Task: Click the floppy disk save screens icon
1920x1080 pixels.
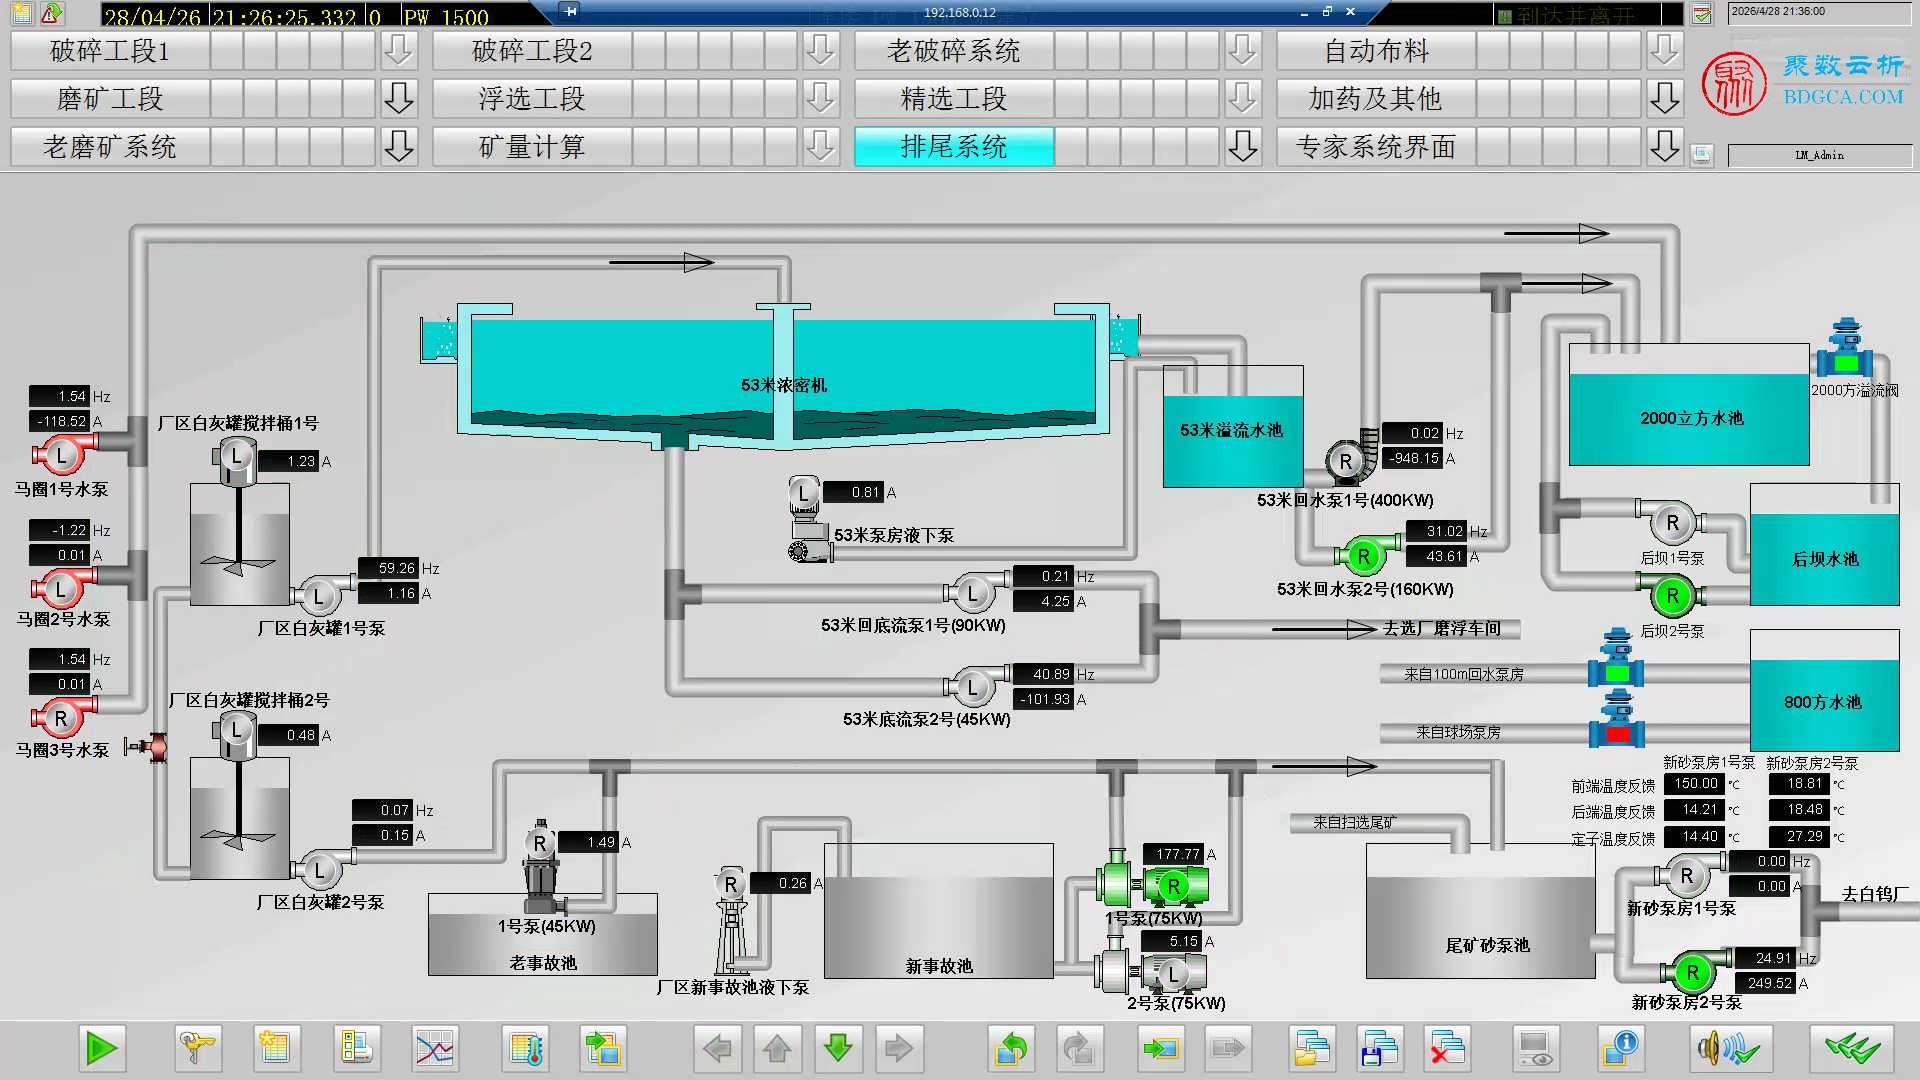Action: pyautogui.click(x=1379, y=1048)
